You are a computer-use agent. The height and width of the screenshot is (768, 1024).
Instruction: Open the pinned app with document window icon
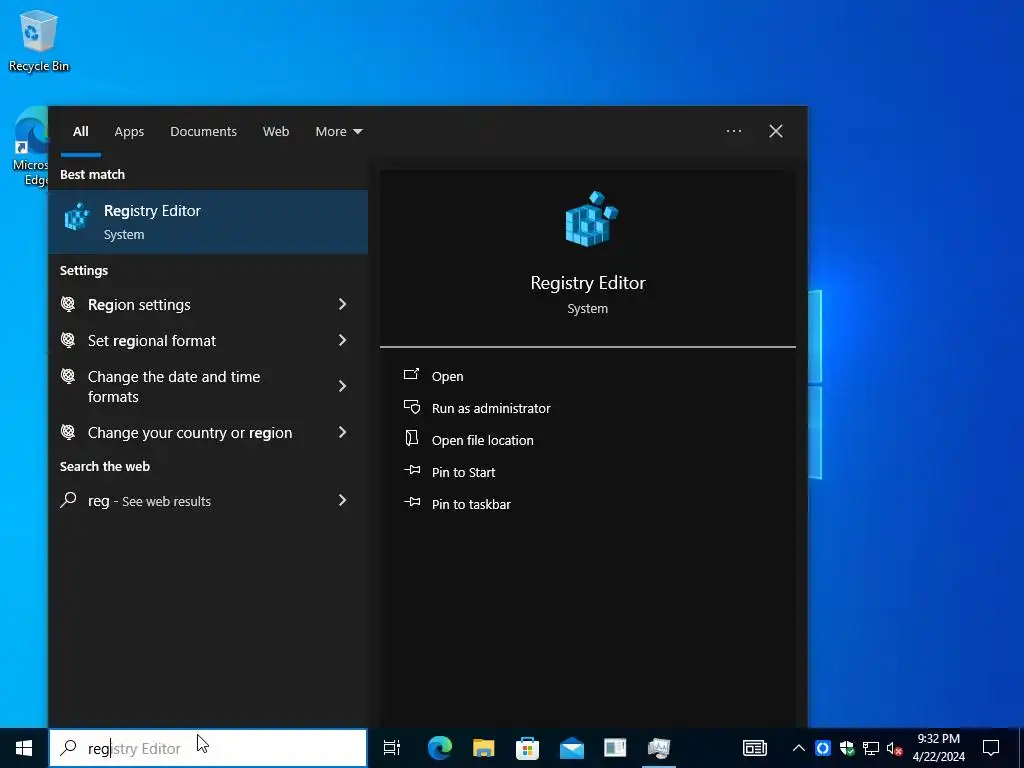(x=615, y=748)
